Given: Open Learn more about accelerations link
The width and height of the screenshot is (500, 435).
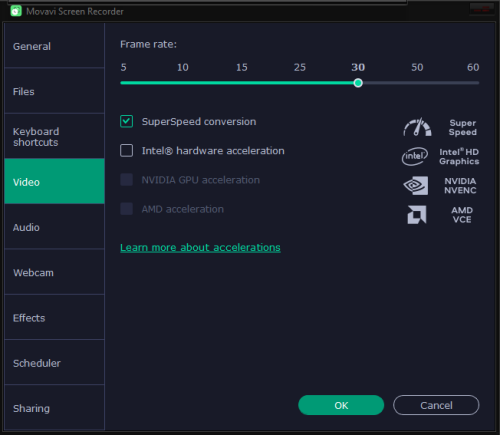Looking at the screenshot, I should [200, 248].
